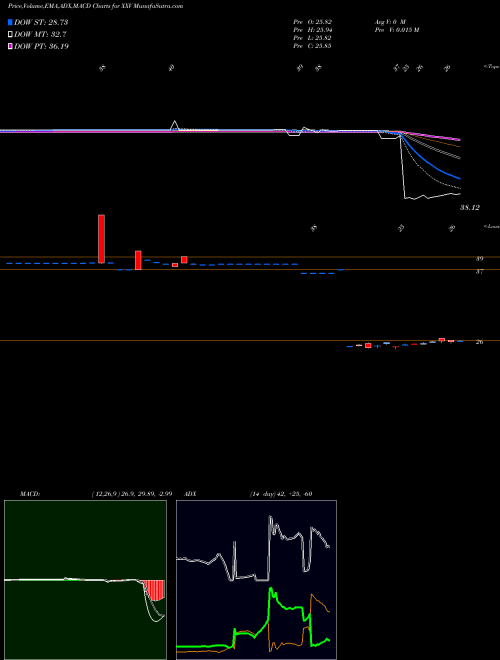Image resolution: width=500 pixels, height=660 pixels.
Task: Click the chart title mentioning MunafaSutra.com
Action: (x=96, y=6)
